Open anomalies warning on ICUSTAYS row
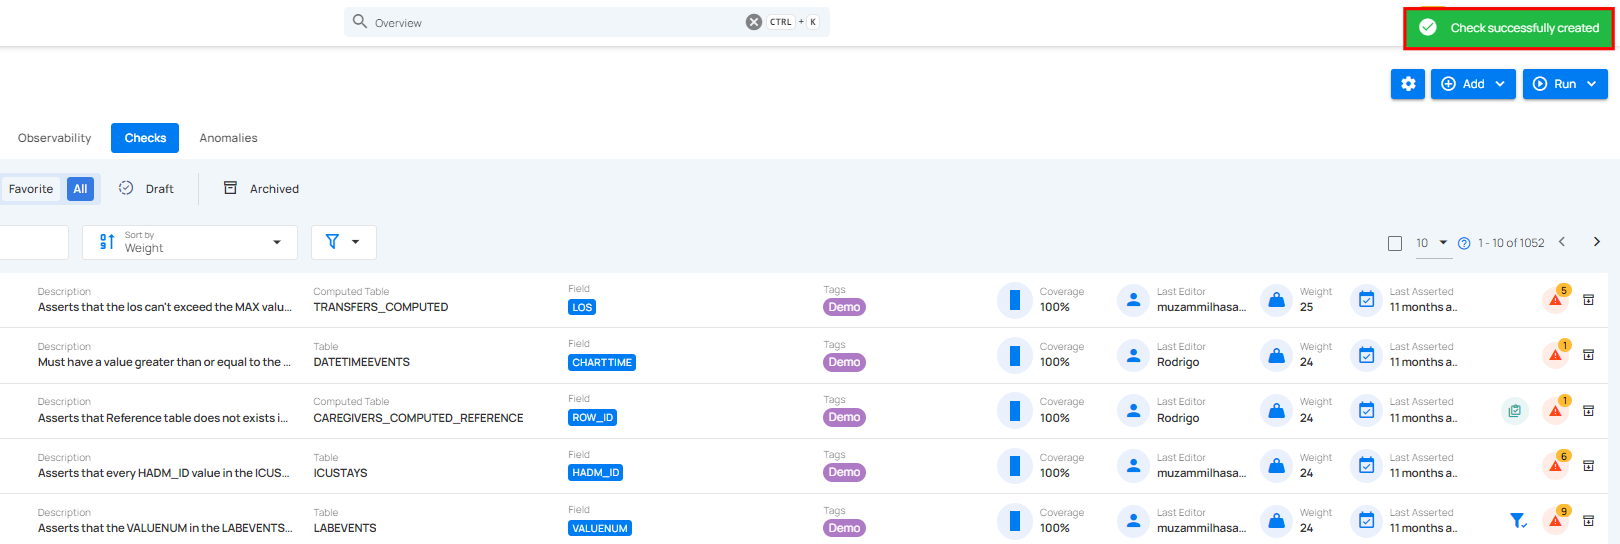 coord(1556,465)
